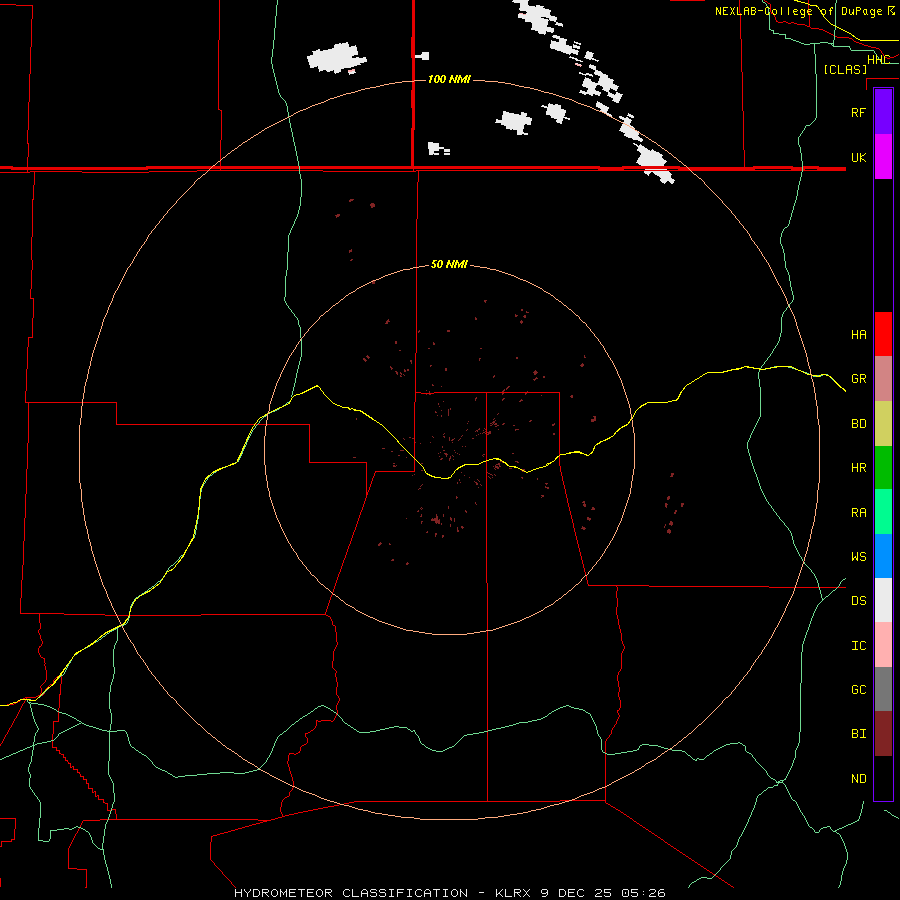Click the HHC label at top right

878,60
